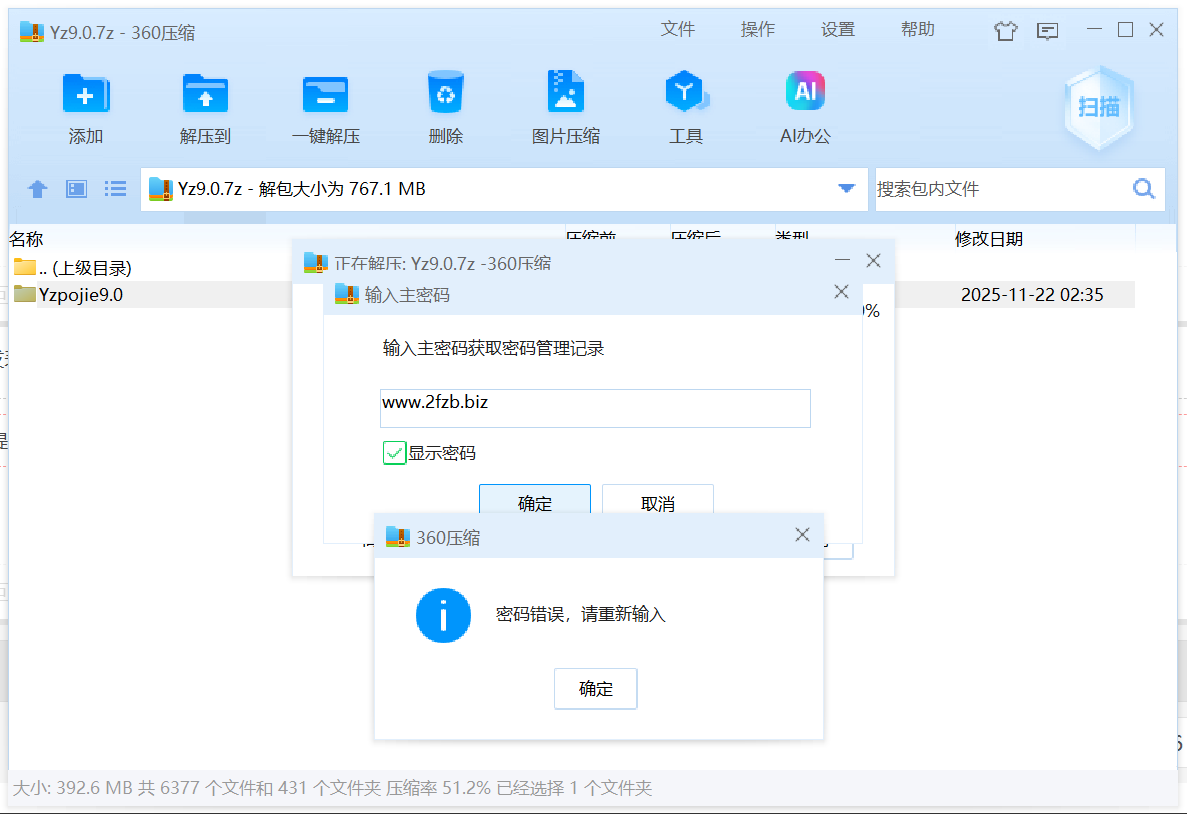Sort by the 名称 column header
This screenshot has height=815, width=1187.
pyautogui.click(x=26, y=239)
